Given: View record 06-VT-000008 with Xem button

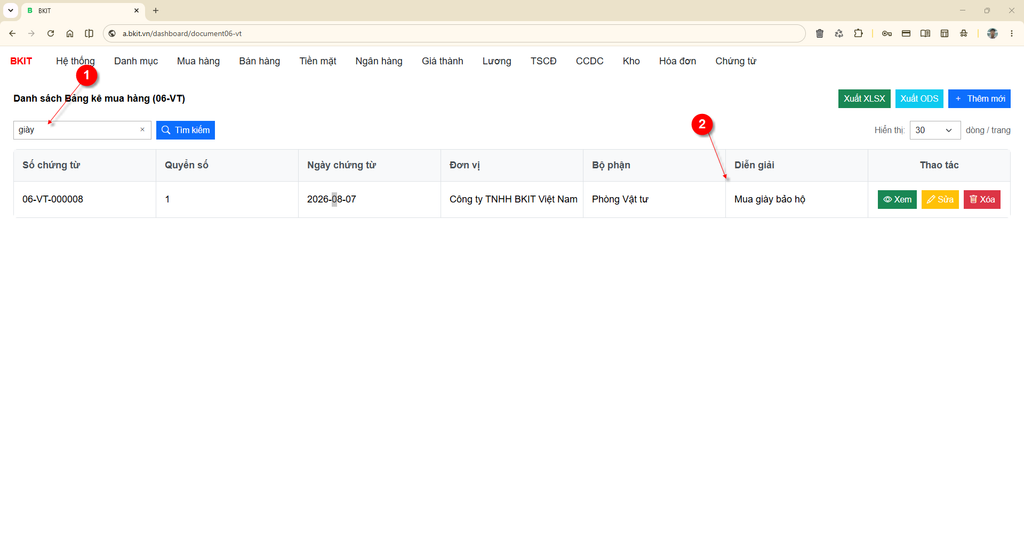Looking at the screenshot, I should [897, 199].
